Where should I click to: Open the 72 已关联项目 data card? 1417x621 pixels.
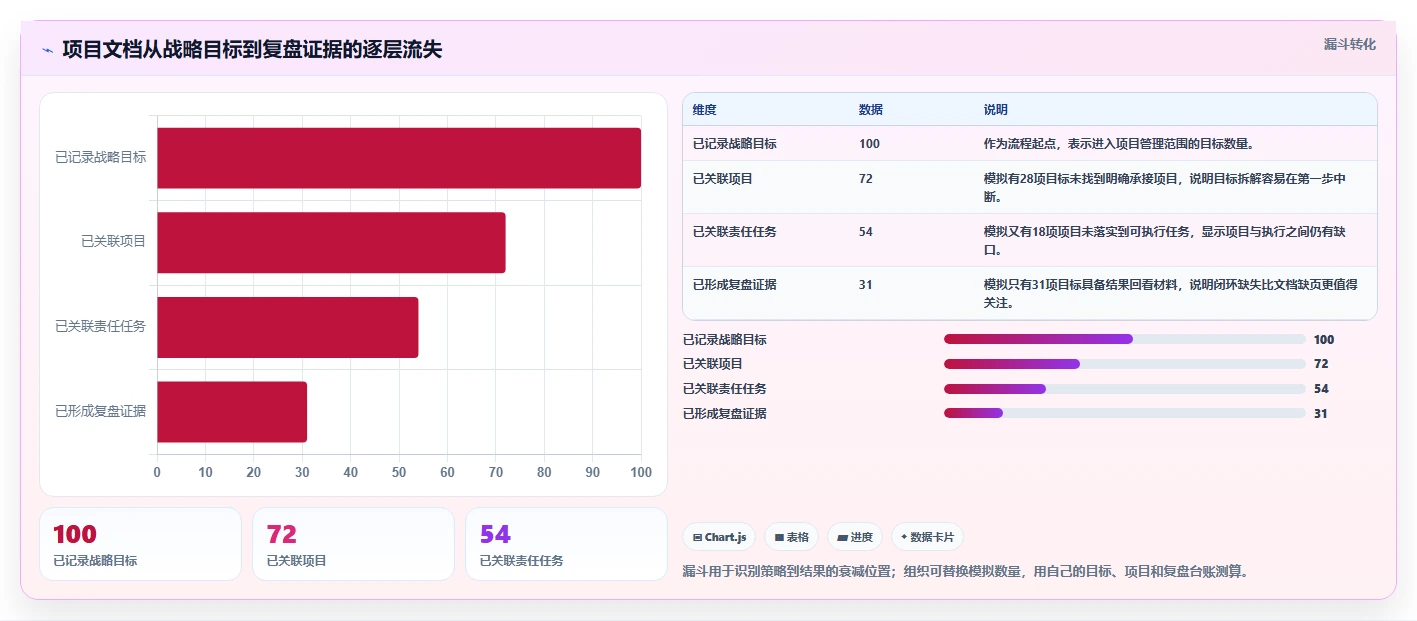(353, 544)
